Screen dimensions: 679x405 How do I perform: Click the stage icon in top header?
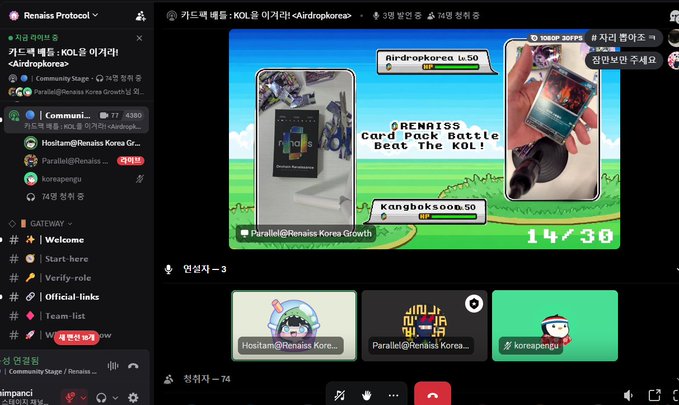point(172,16)
